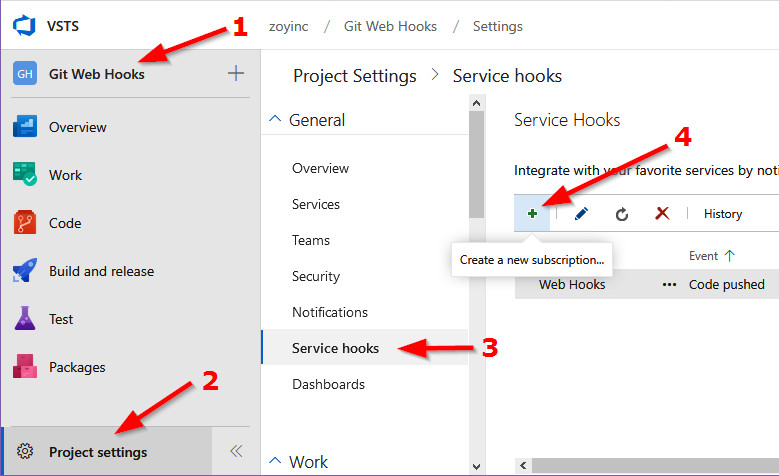Click the Service hooks heading breadcrumb
This screenshot has height=476, width=779.
(507, 76)
